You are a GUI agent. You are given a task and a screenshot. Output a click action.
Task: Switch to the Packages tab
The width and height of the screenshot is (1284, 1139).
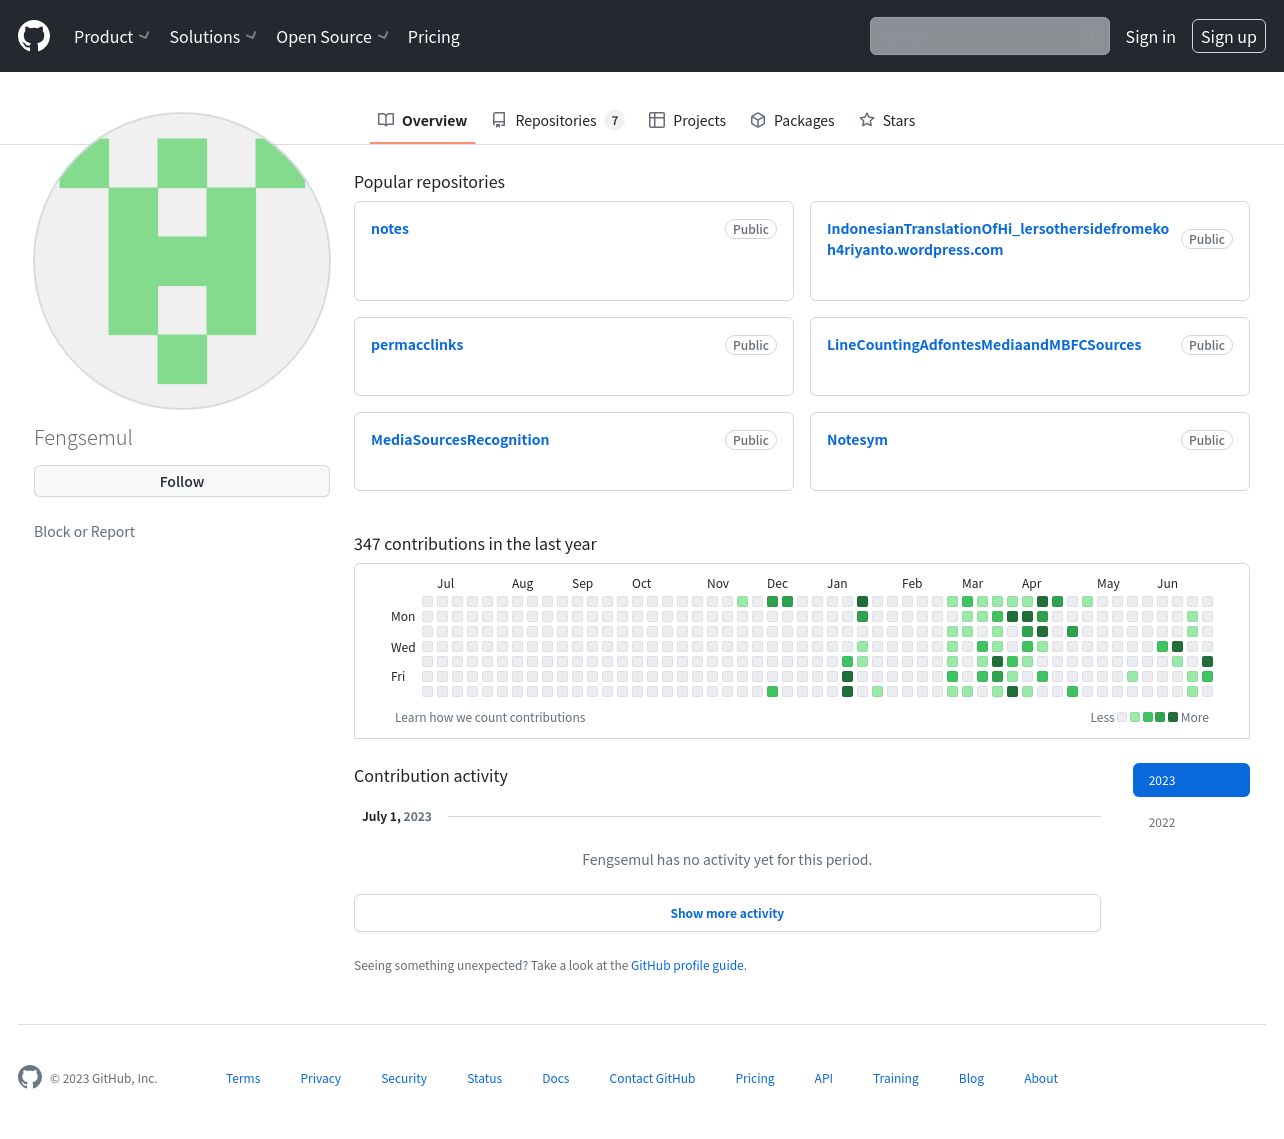point(792,120)
